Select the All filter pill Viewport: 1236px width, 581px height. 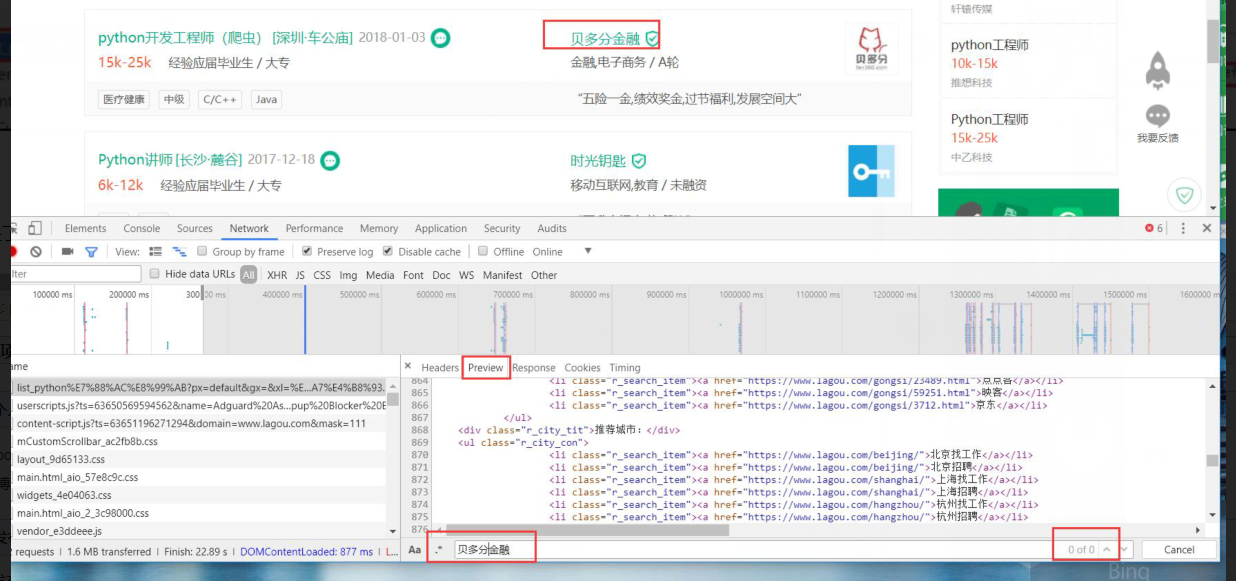pos(248,275)
